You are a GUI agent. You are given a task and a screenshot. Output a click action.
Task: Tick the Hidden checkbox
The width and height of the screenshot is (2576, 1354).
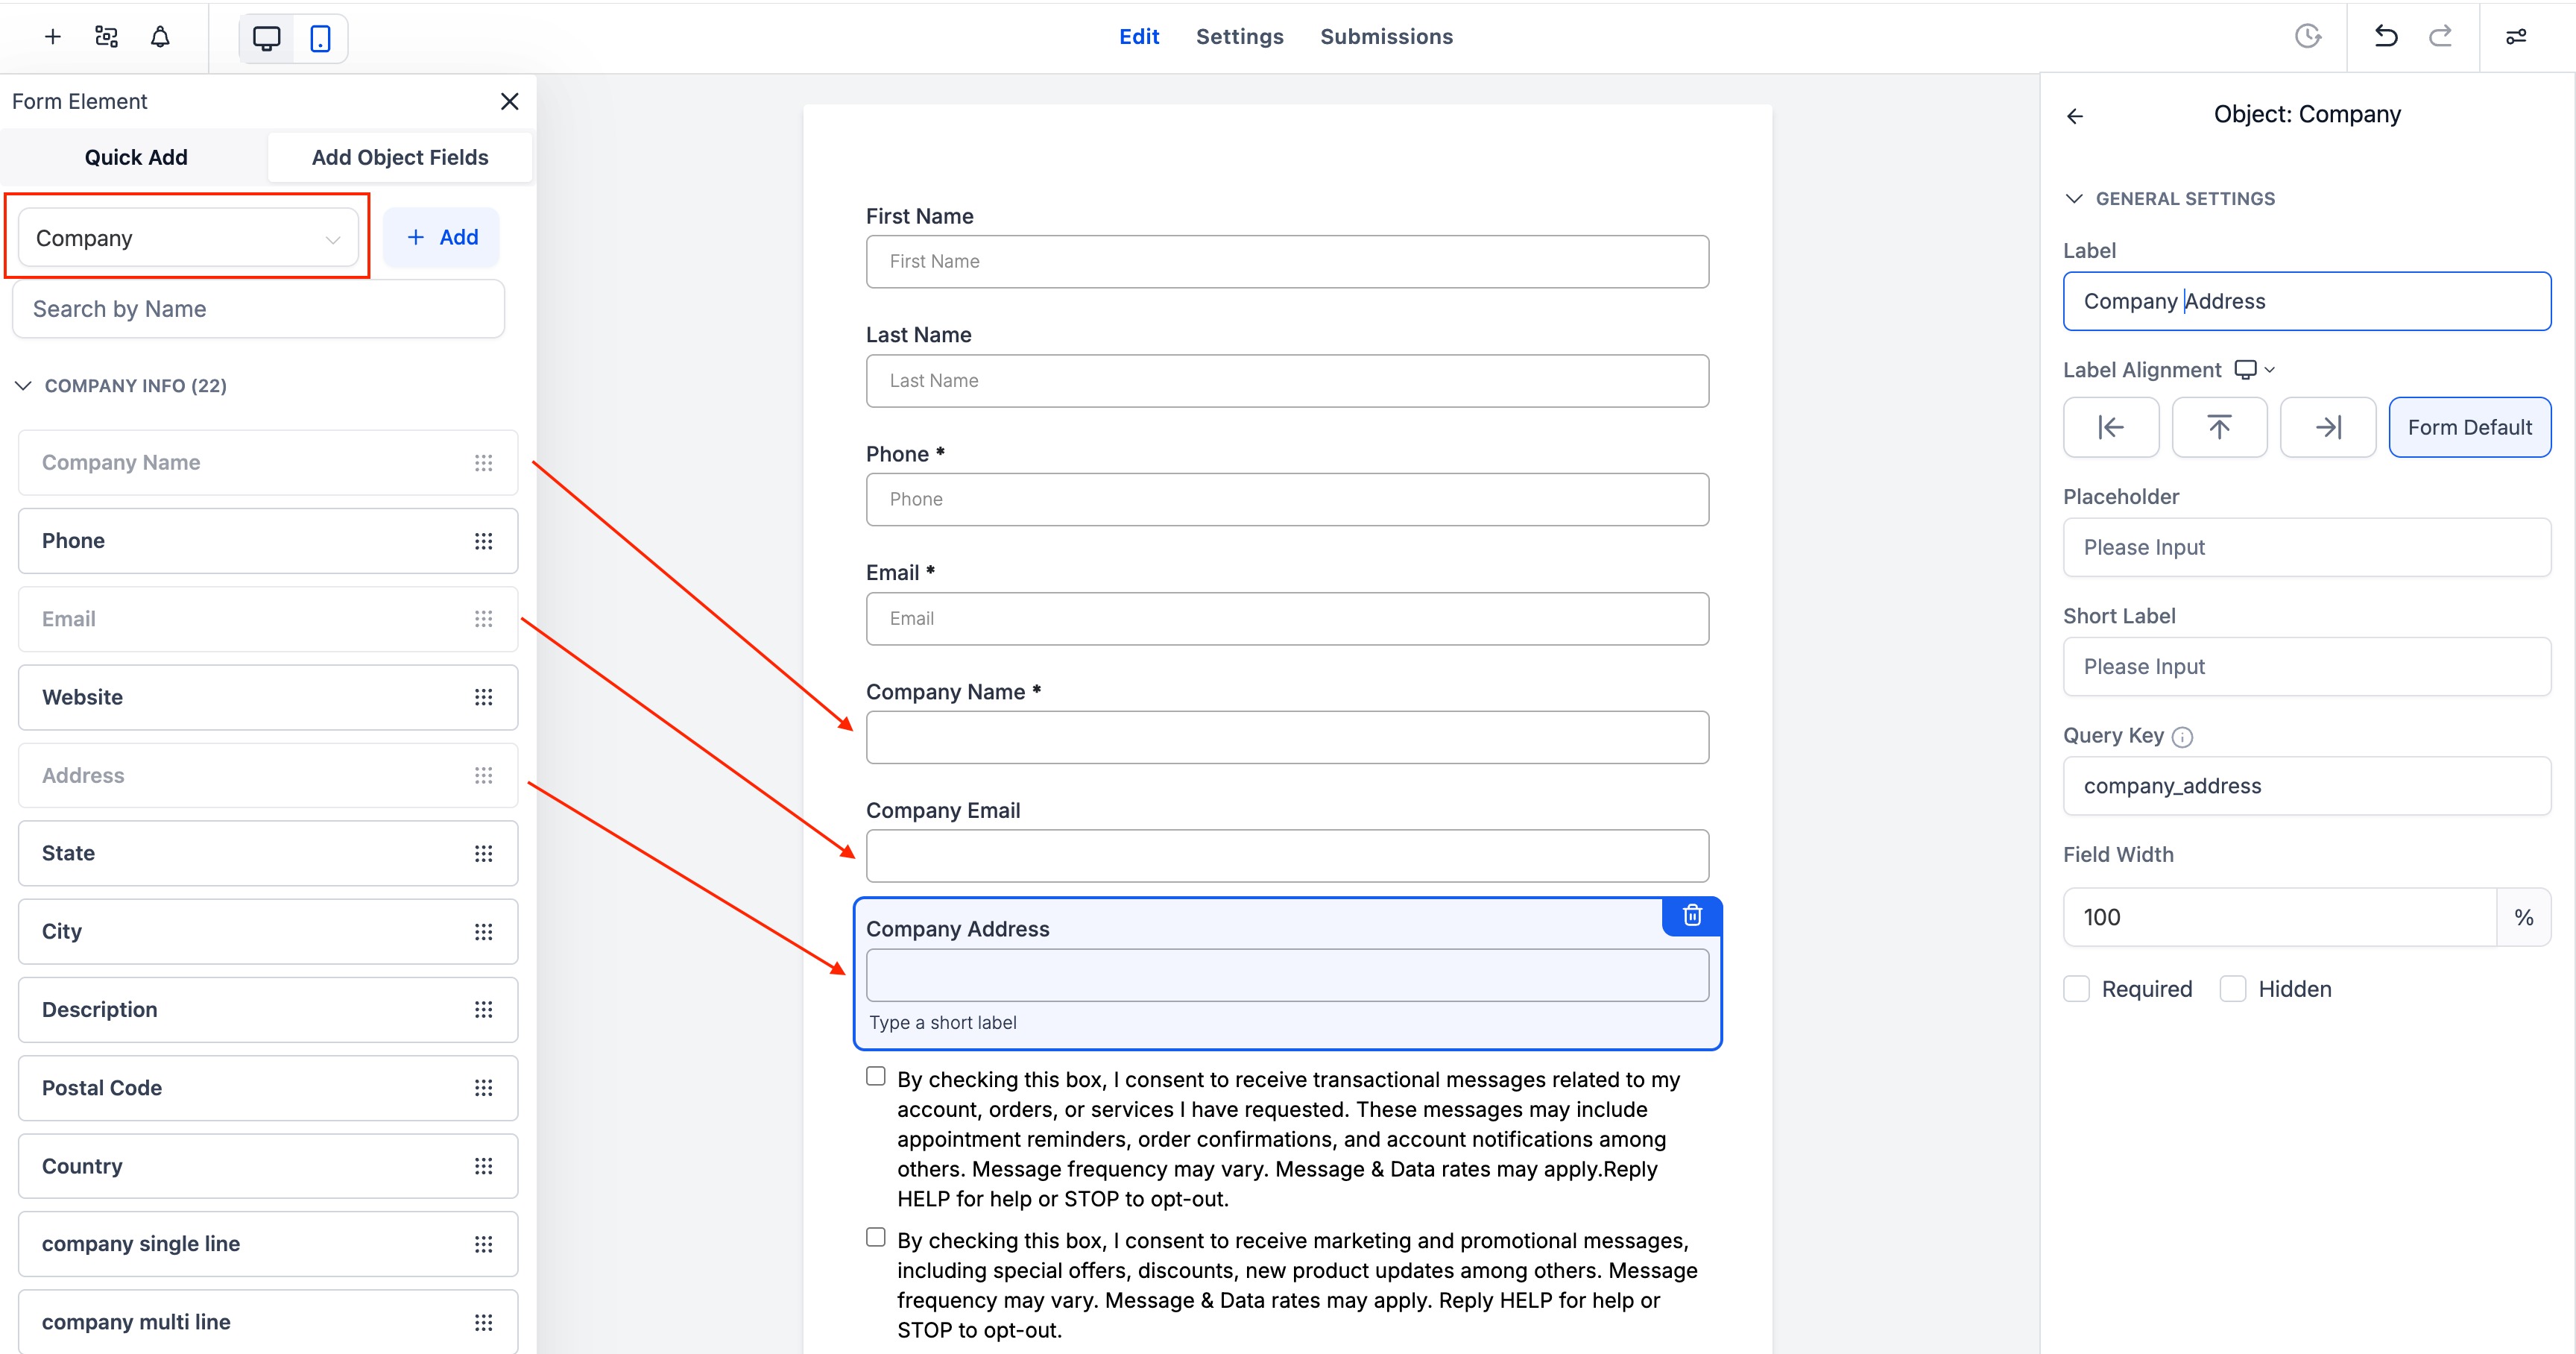[2233, 989]
